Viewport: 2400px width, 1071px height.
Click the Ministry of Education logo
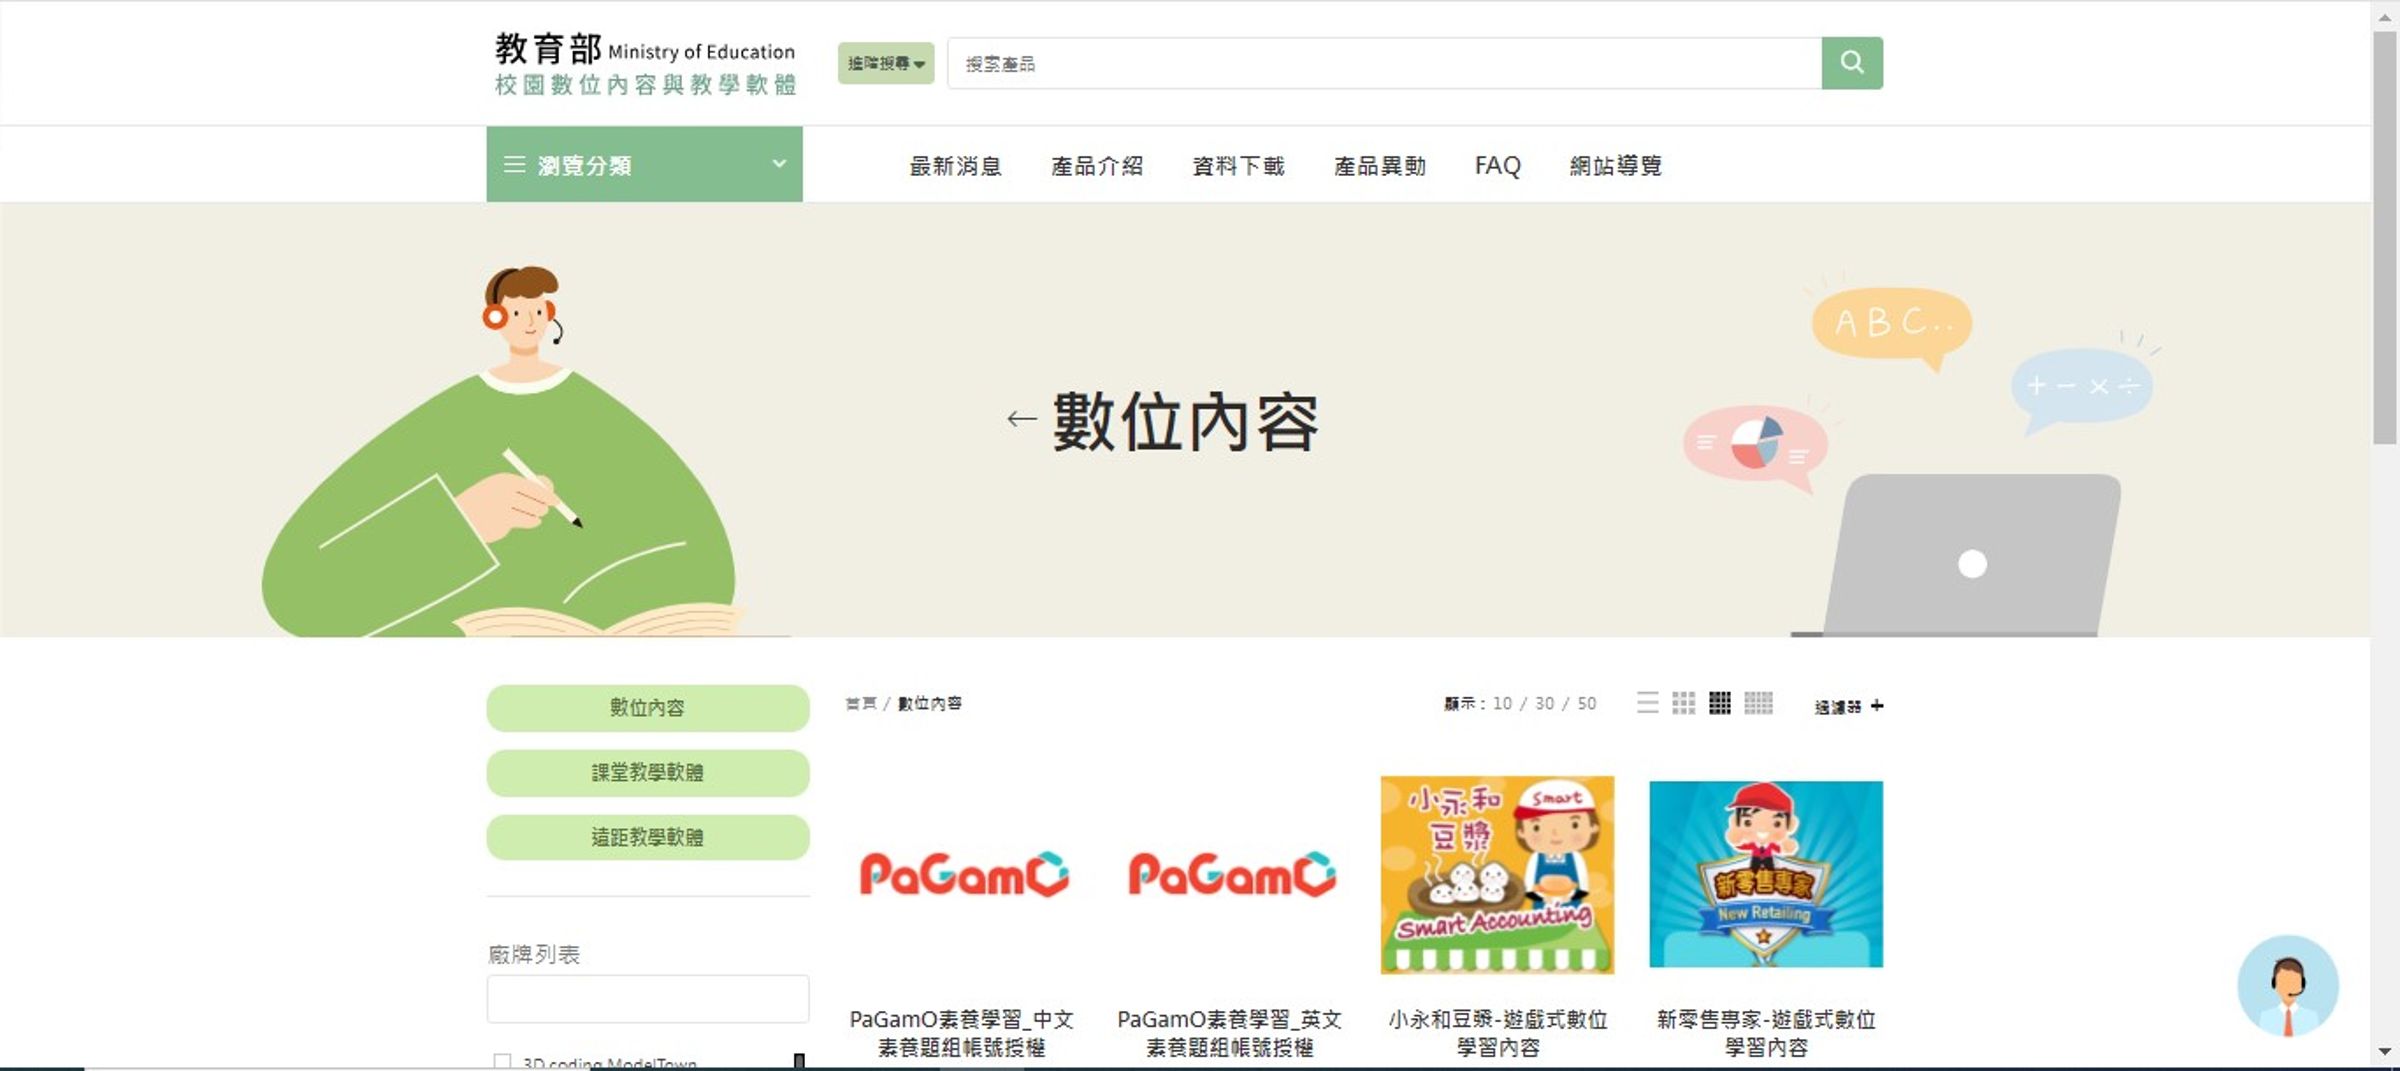click(x=646, y=63)
